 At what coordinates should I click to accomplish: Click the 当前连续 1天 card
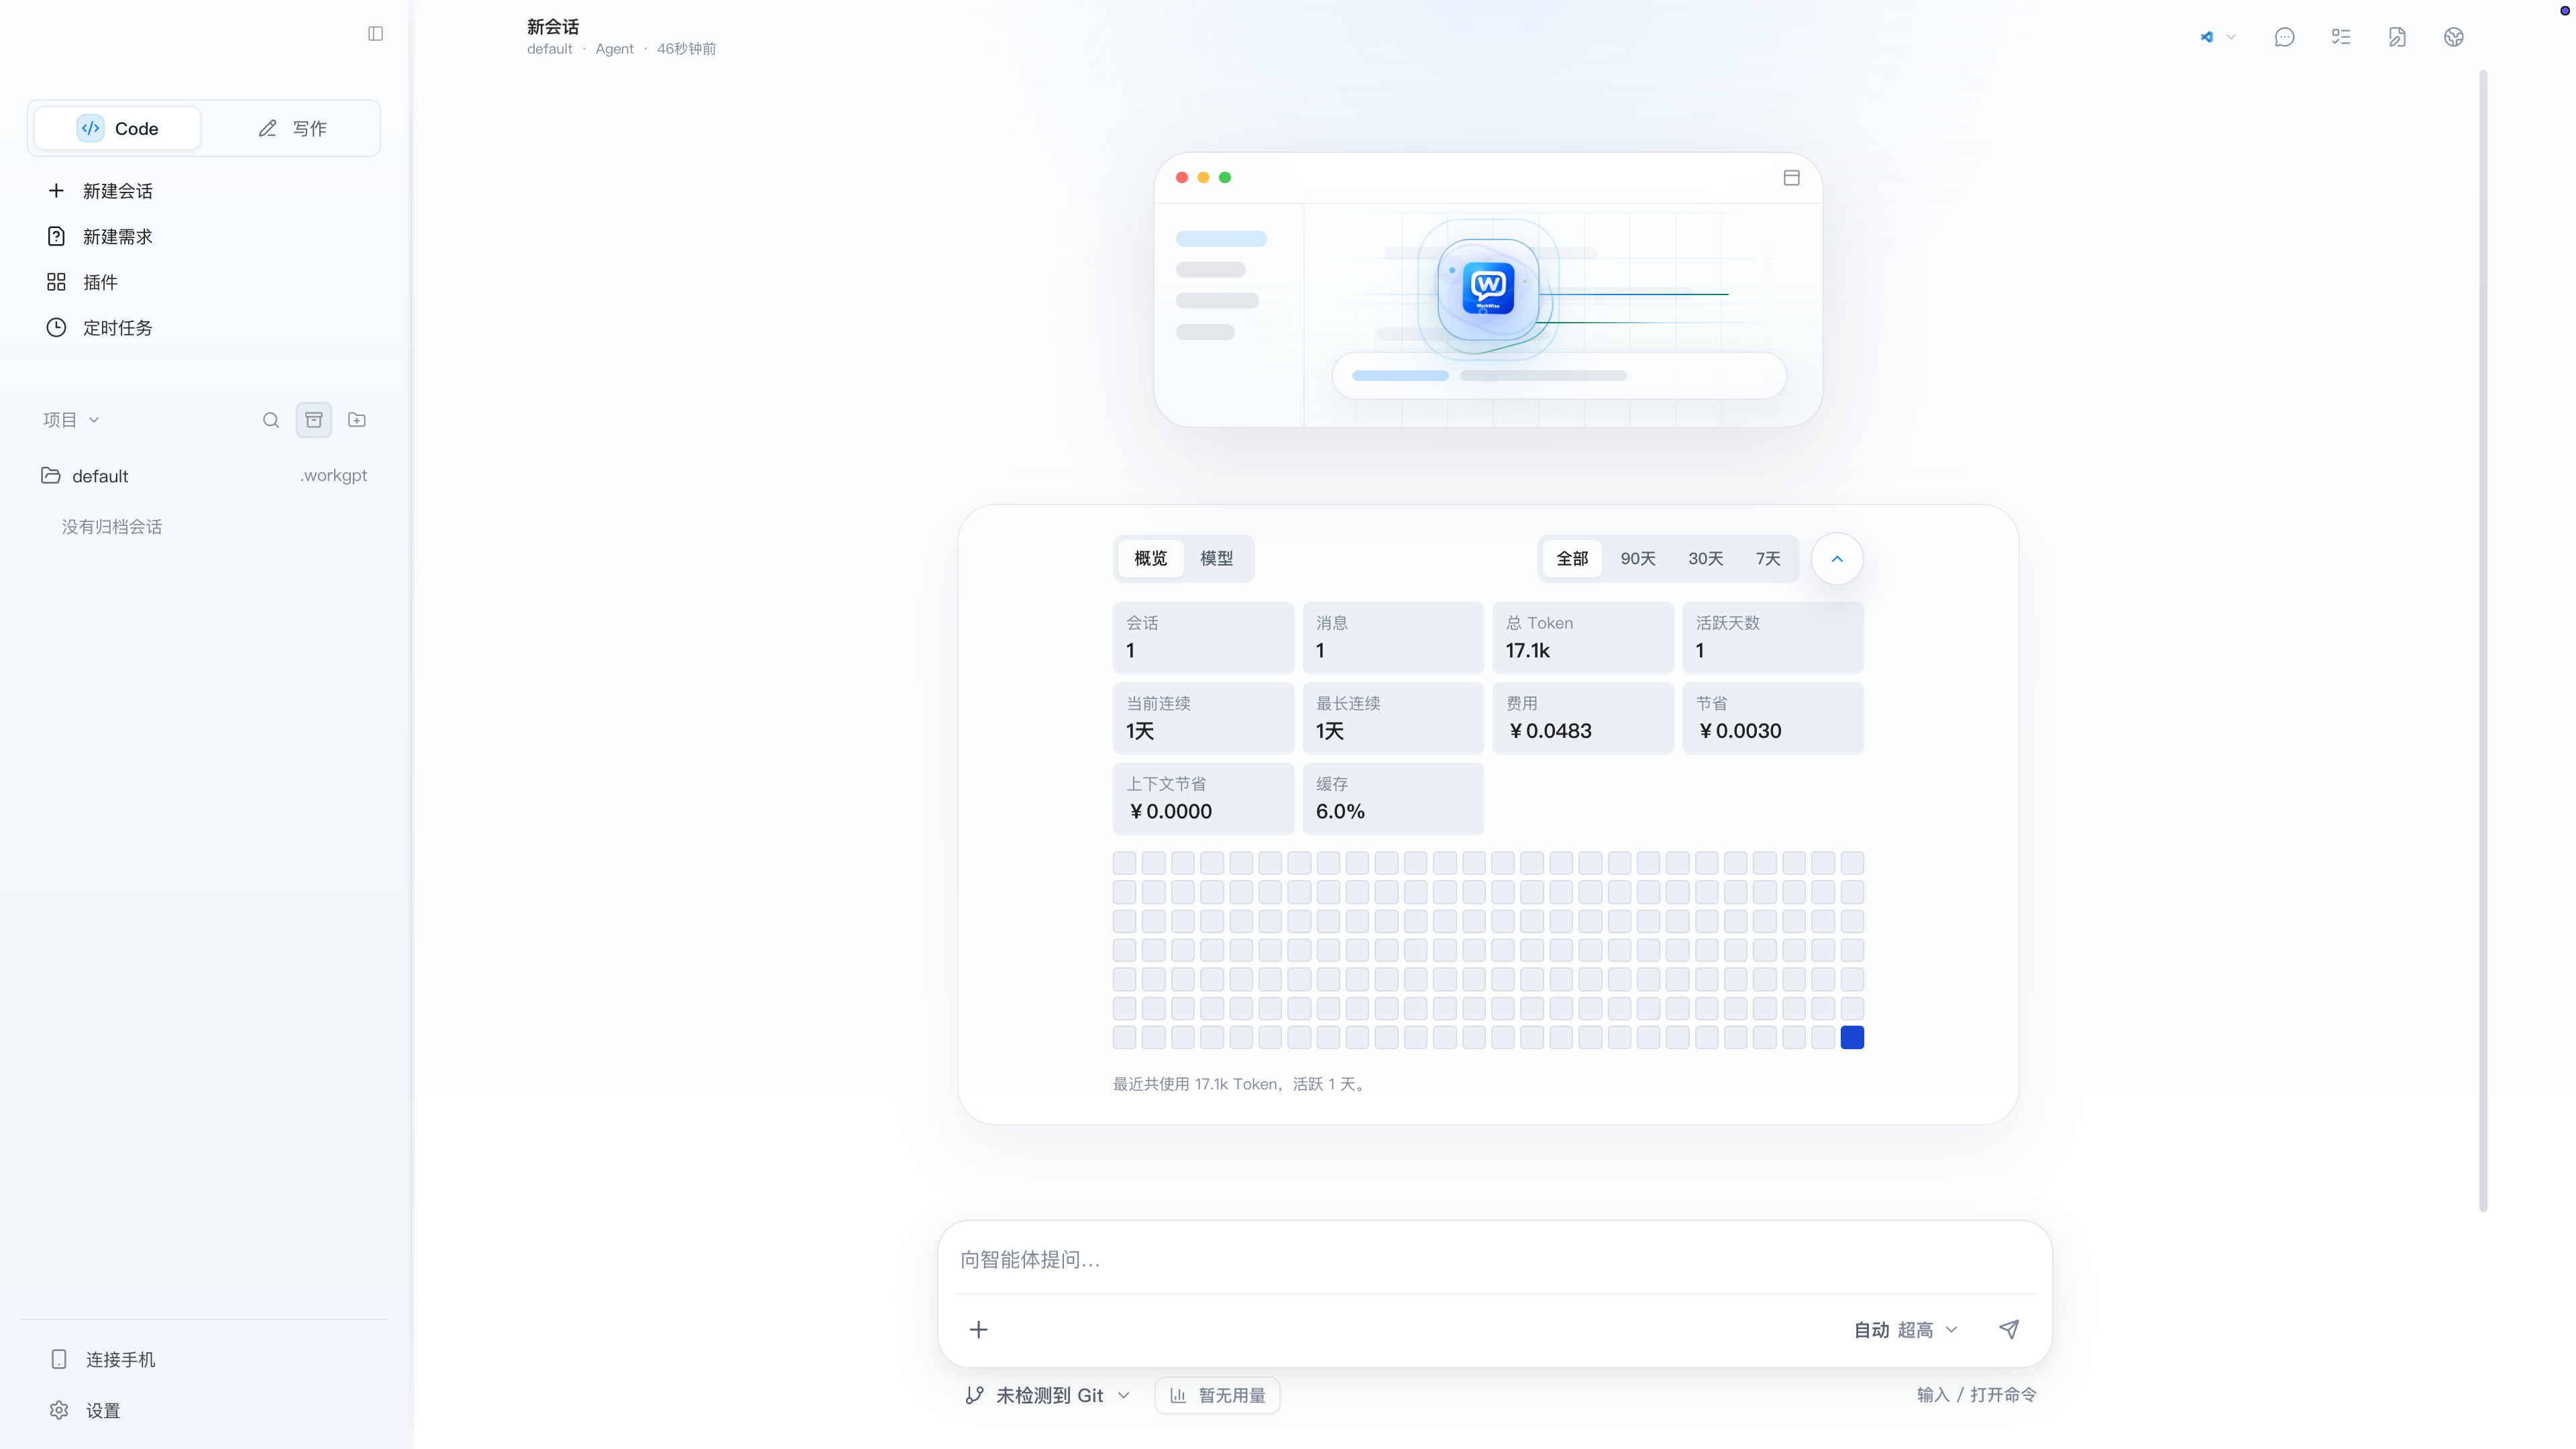point(1203,718)
